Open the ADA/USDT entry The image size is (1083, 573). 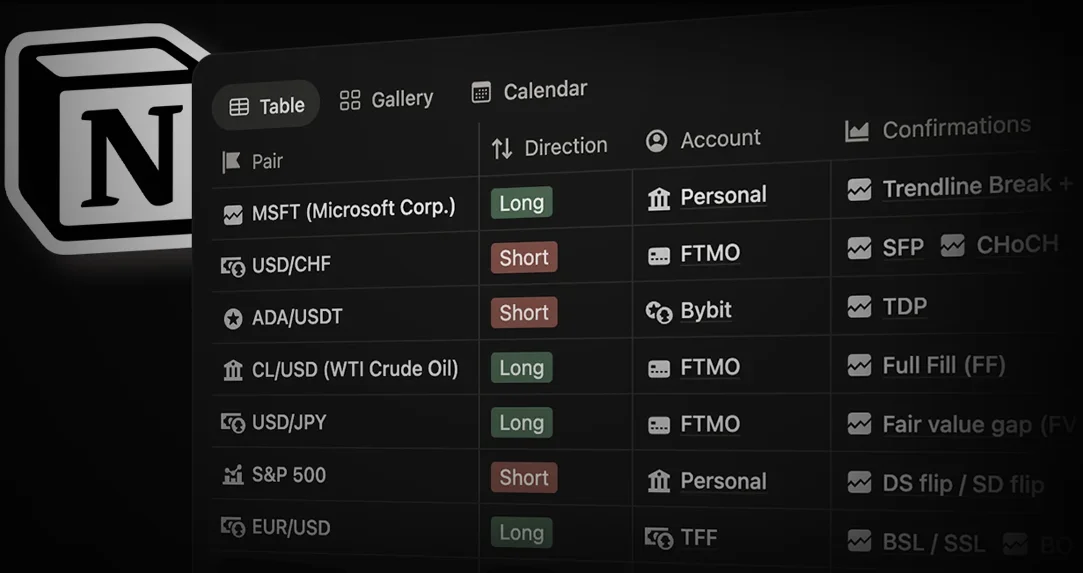tap(297, 317)
